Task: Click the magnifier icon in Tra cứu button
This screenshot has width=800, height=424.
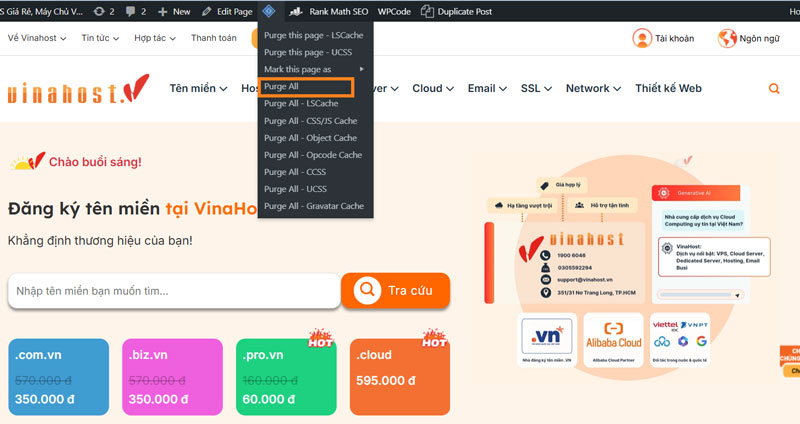Action: pyautogui.click(x=367, y=290)
